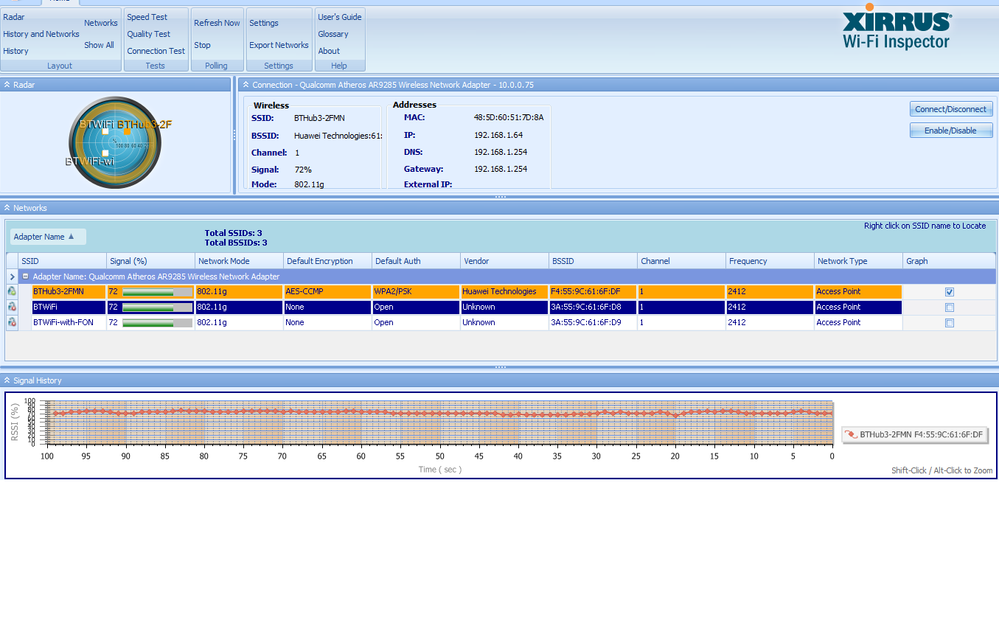
Task: Sort by Channel column header
Action: (682, 261)
